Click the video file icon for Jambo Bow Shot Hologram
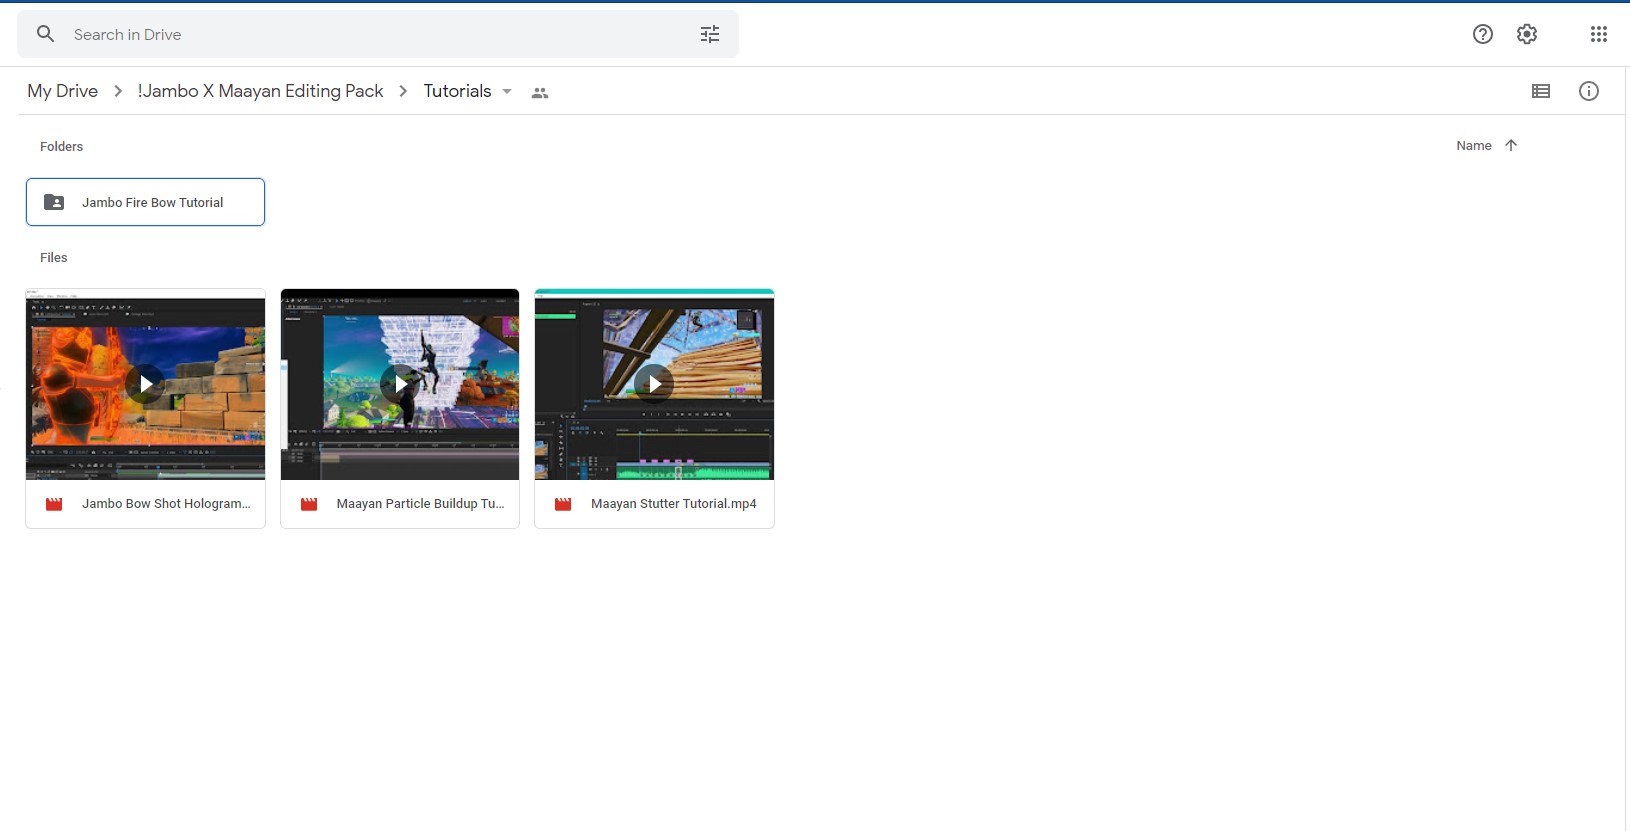 click(54, 504)
